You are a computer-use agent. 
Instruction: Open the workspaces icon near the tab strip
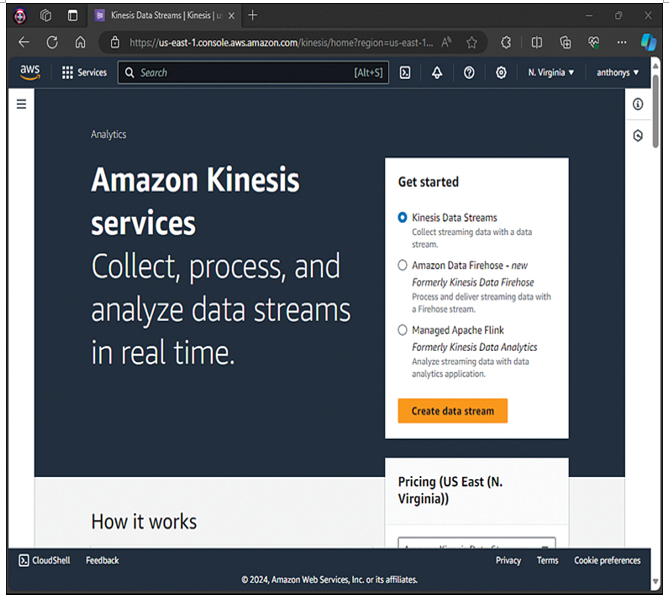[46, 16]
